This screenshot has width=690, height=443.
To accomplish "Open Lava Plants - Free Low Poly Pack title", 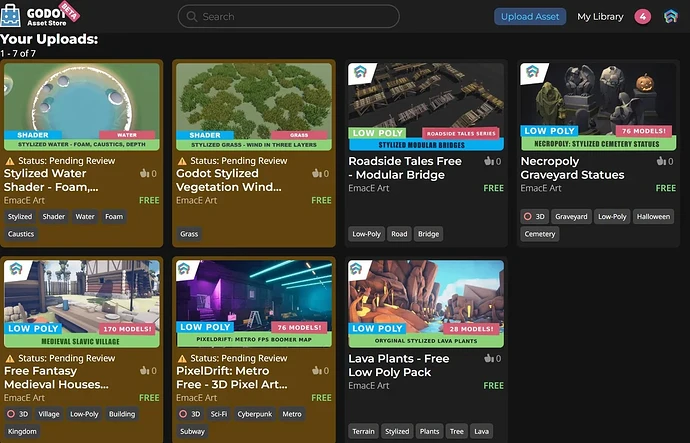I will (399, 365).
